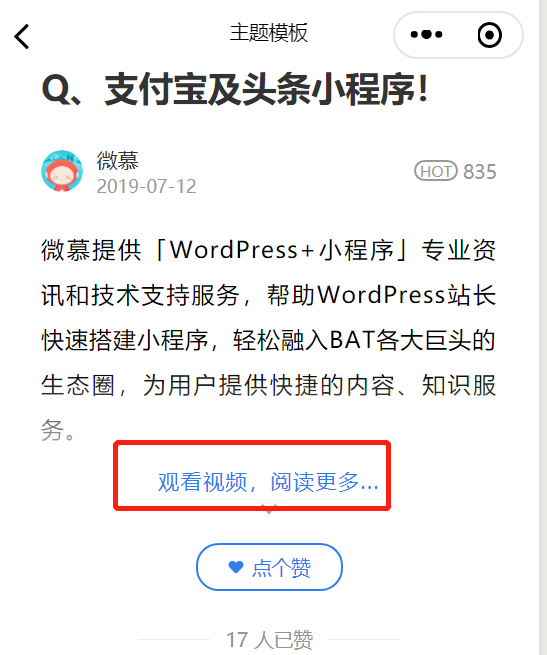Screen dimensions: 547x655
Task: Click the 点个赞 like button
Action: pos(269,567)
